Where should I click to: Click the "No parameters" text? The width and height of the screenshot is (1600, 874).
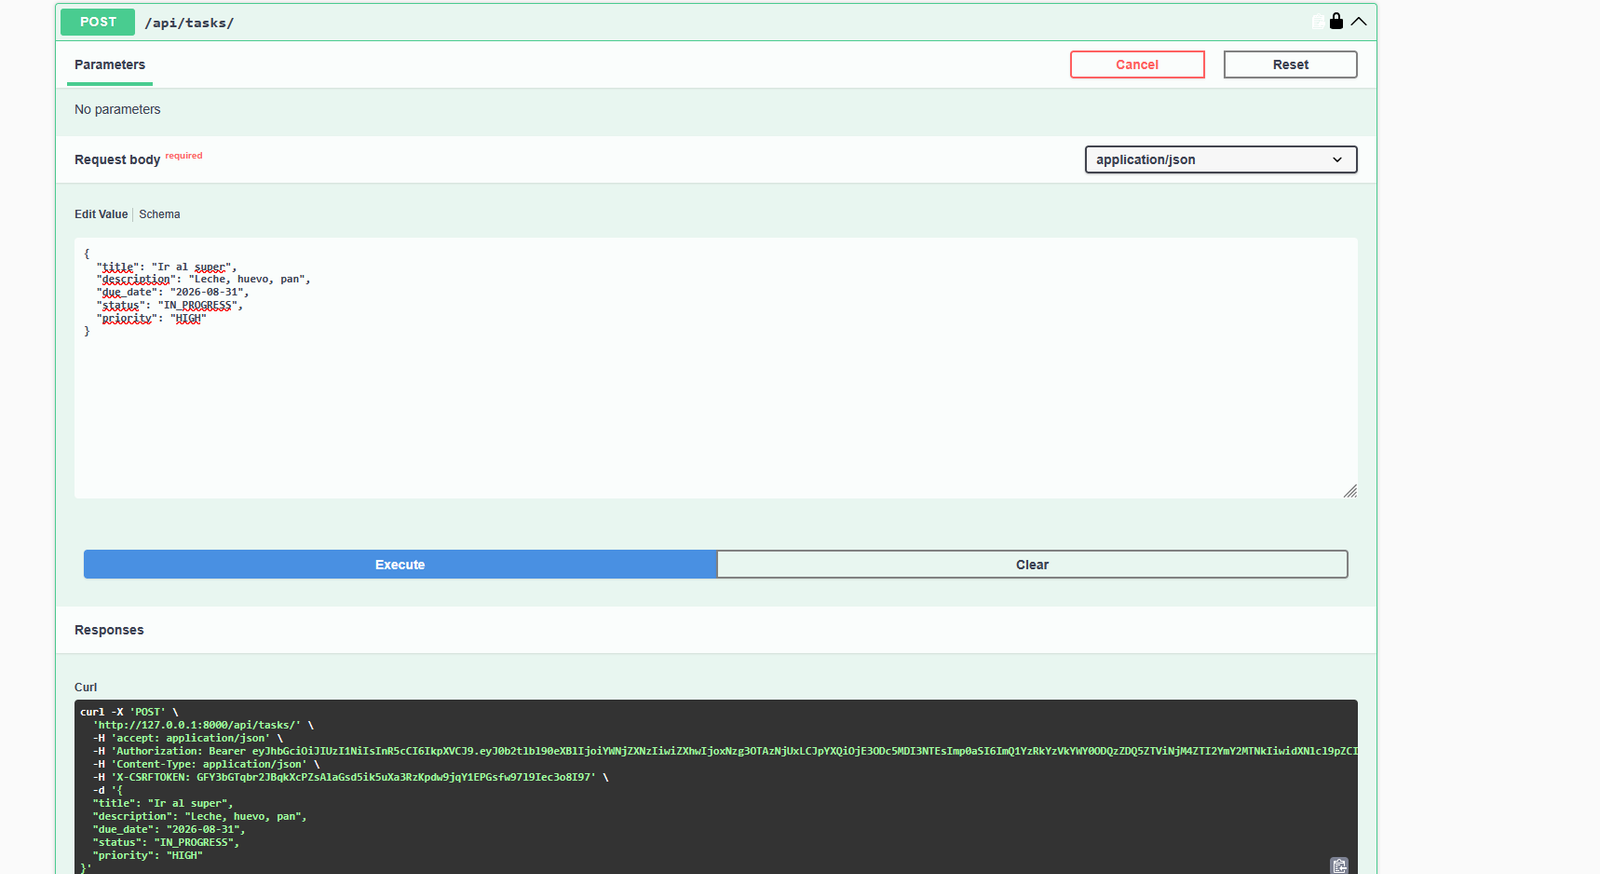[x=117, y=109]
